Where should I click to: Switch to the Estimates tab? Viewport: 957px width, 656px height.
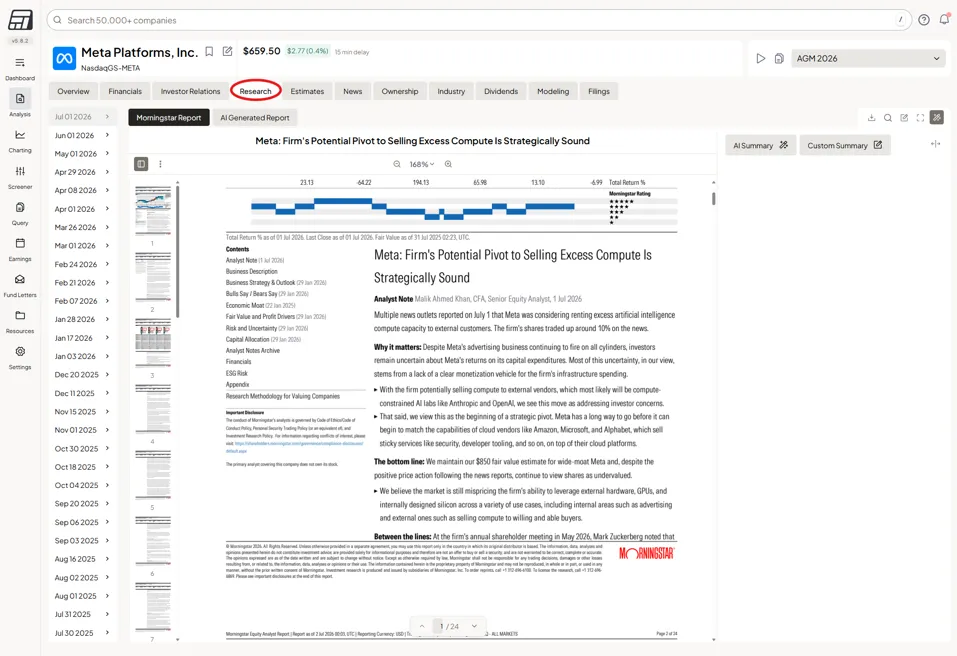coord(307,92)
